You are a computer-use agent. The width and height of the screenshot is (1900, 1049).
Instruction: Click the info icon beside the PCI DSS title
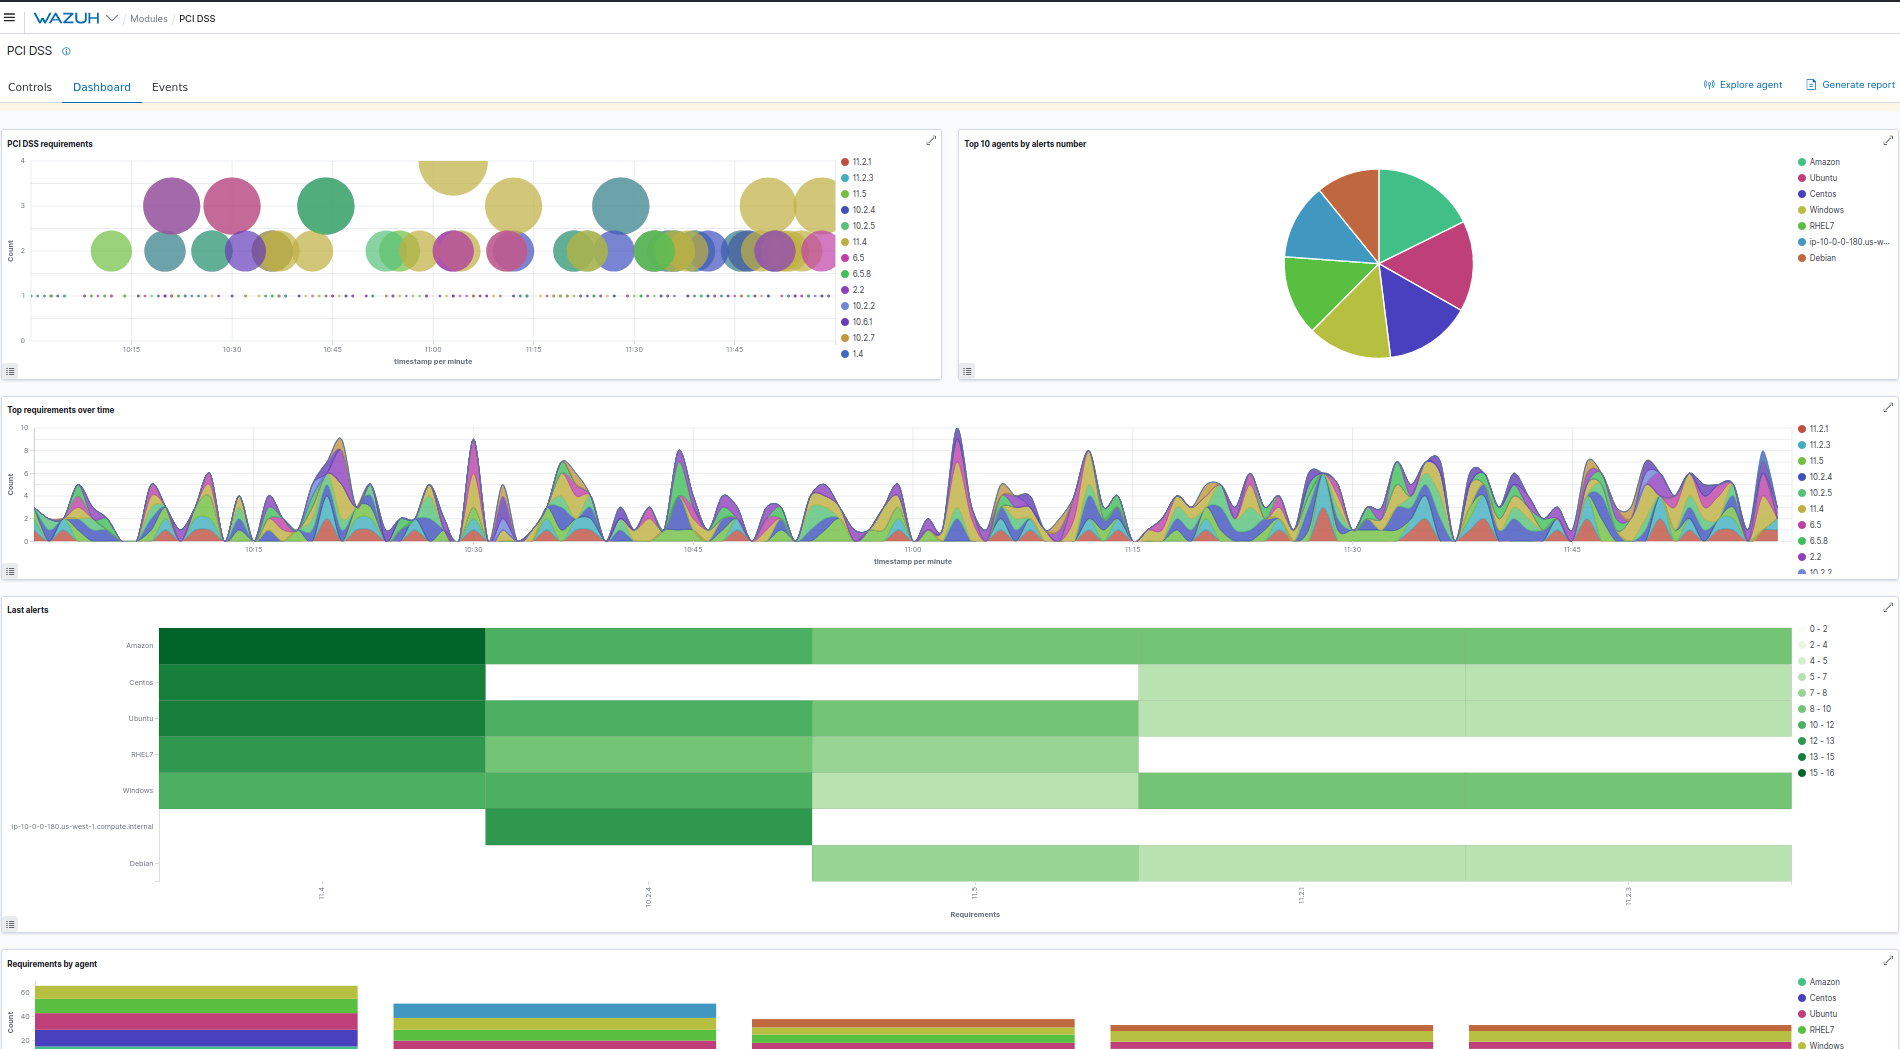point(66,51)
